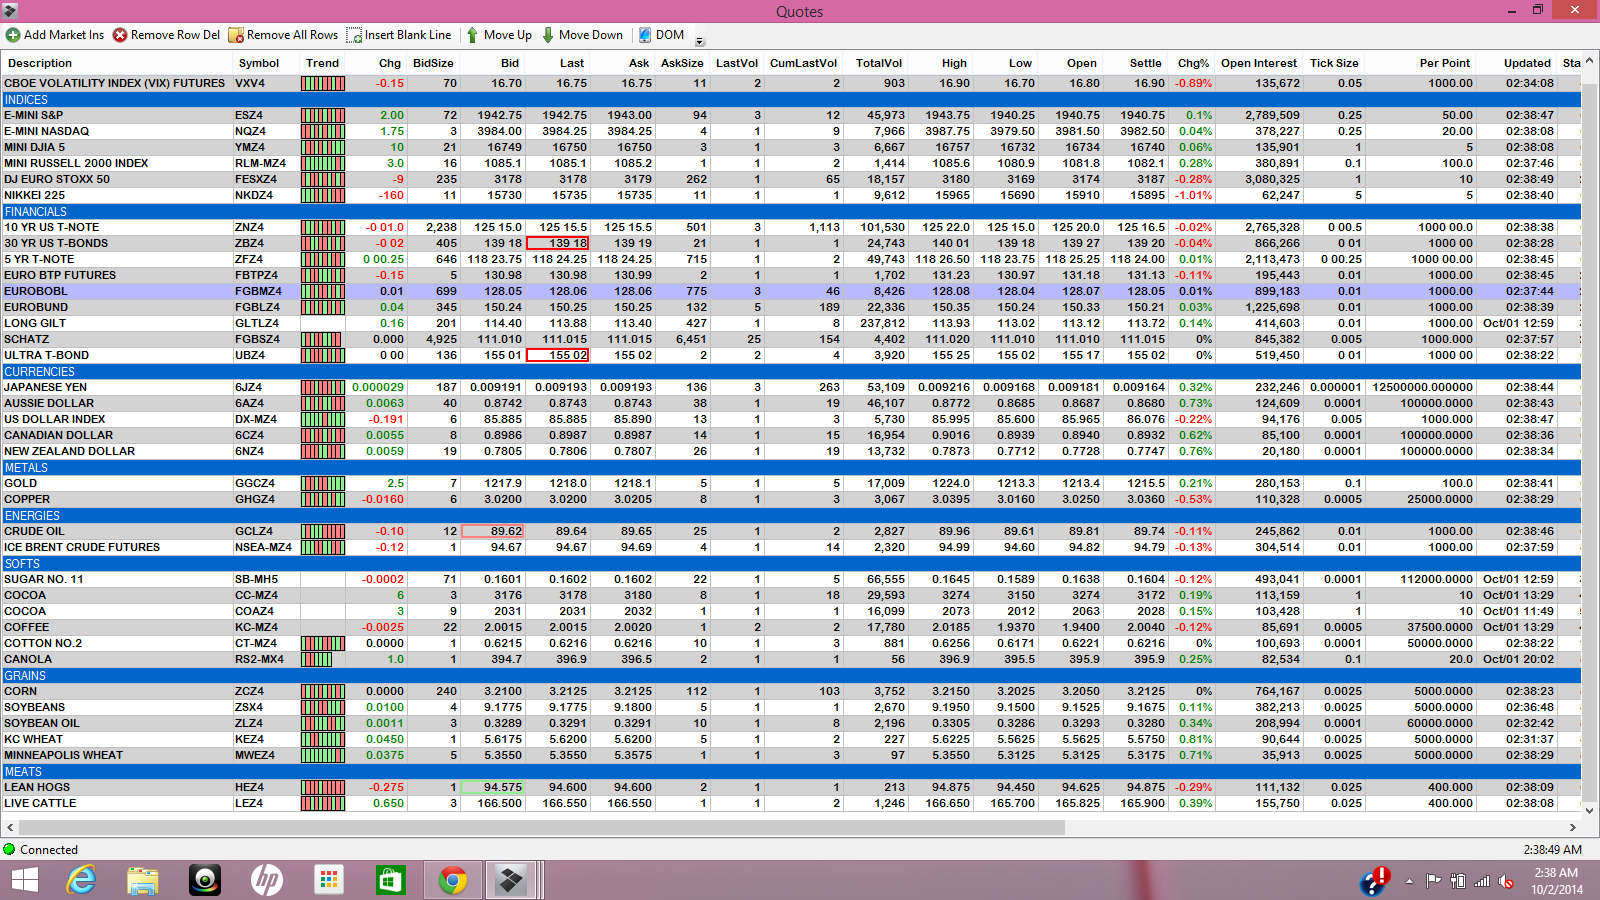Click the Move Down arrow

548,35
